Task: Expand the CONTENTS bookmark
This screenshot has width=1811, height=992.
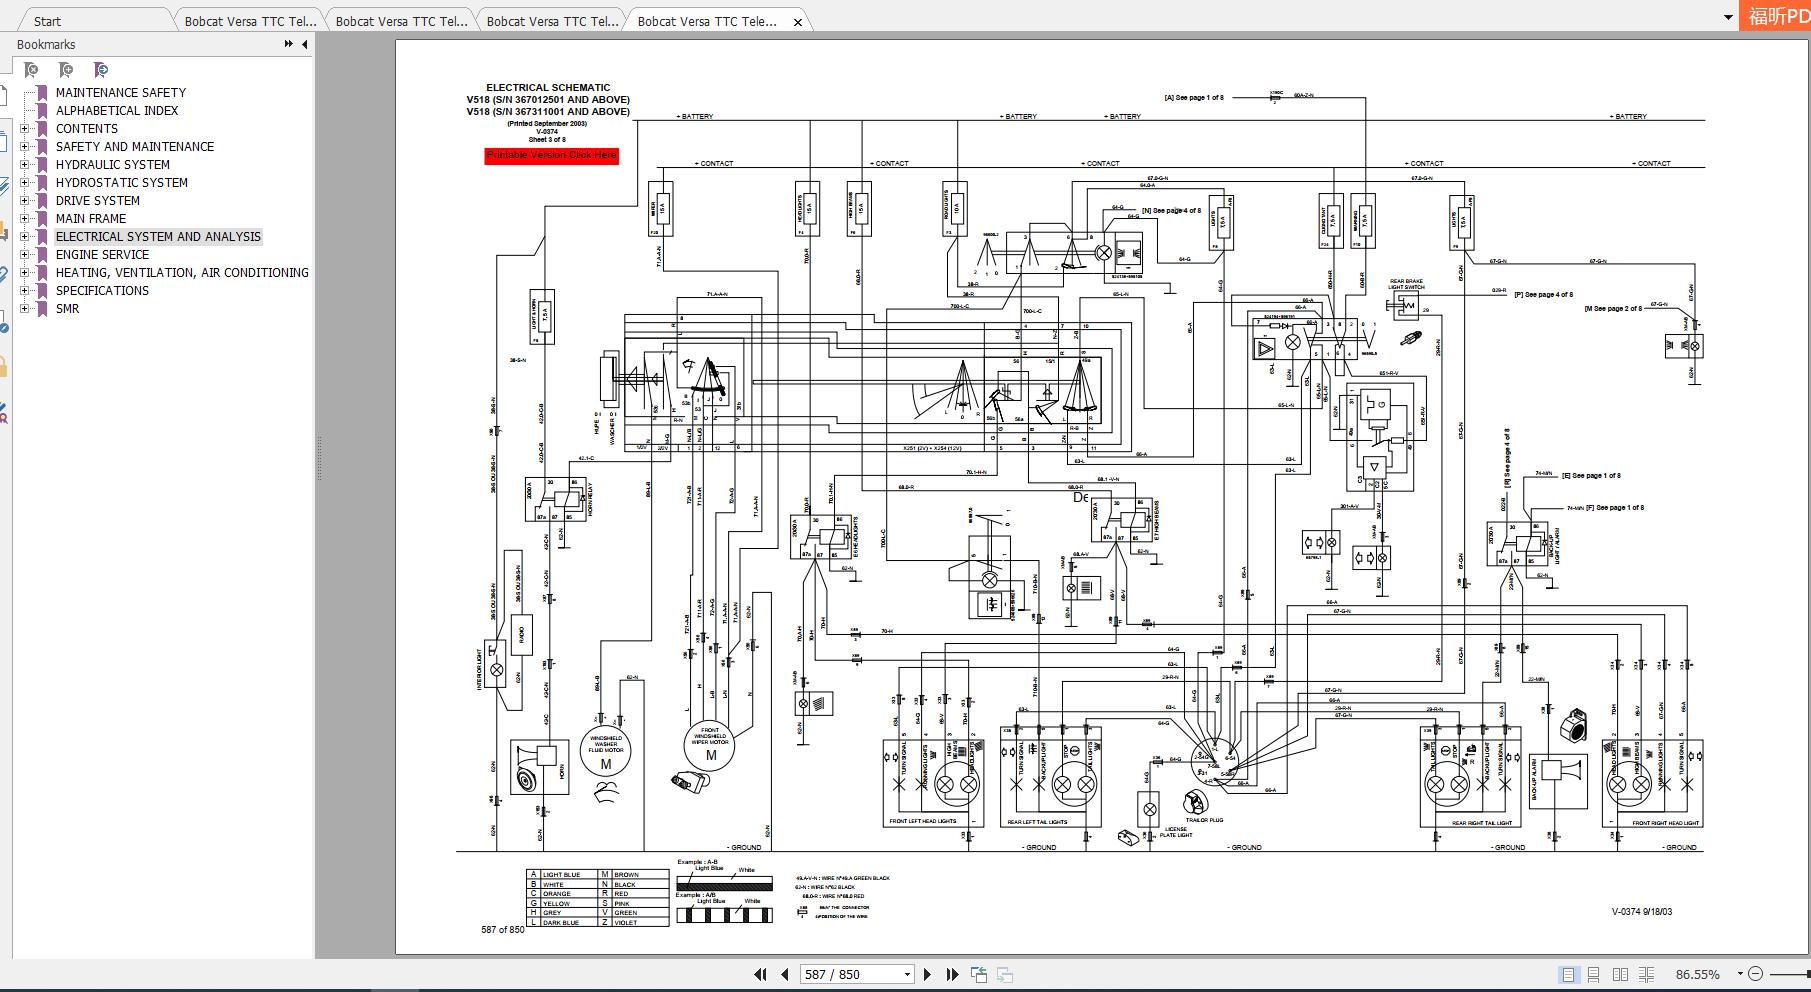Action: click(23, 128)
